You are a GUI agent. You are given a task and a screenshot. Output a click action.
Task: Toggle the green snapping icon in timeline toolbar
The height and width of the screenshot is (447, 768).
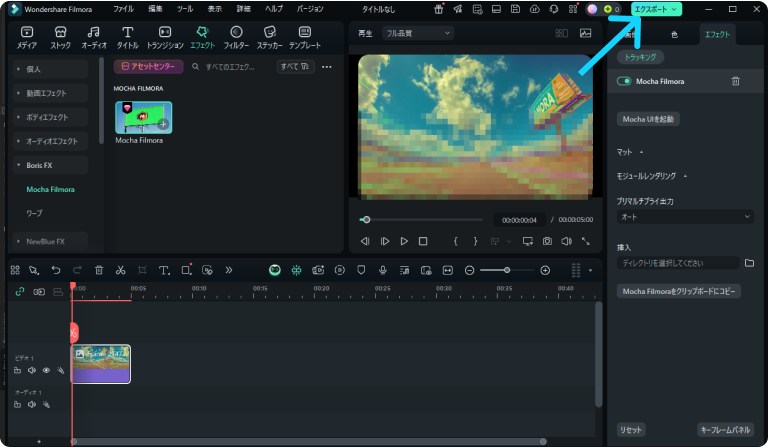tap(296, 270)
